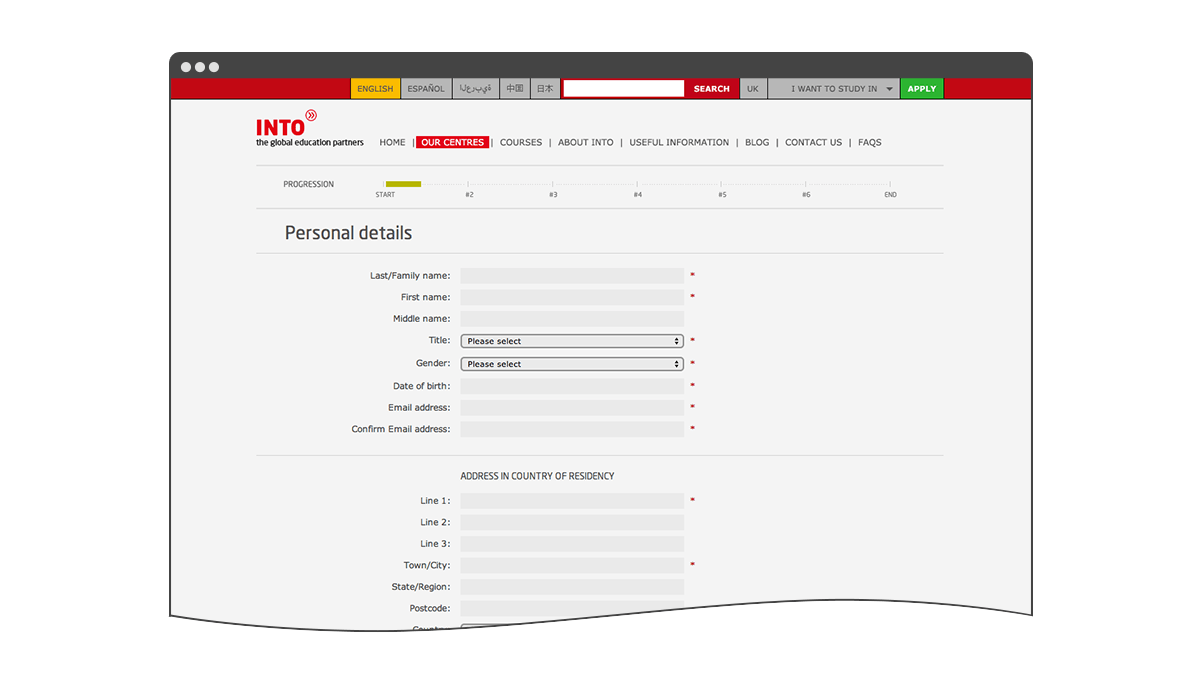1200x690 pixels.
Task: Click the Personal details heading
Action: coord(348,233)
